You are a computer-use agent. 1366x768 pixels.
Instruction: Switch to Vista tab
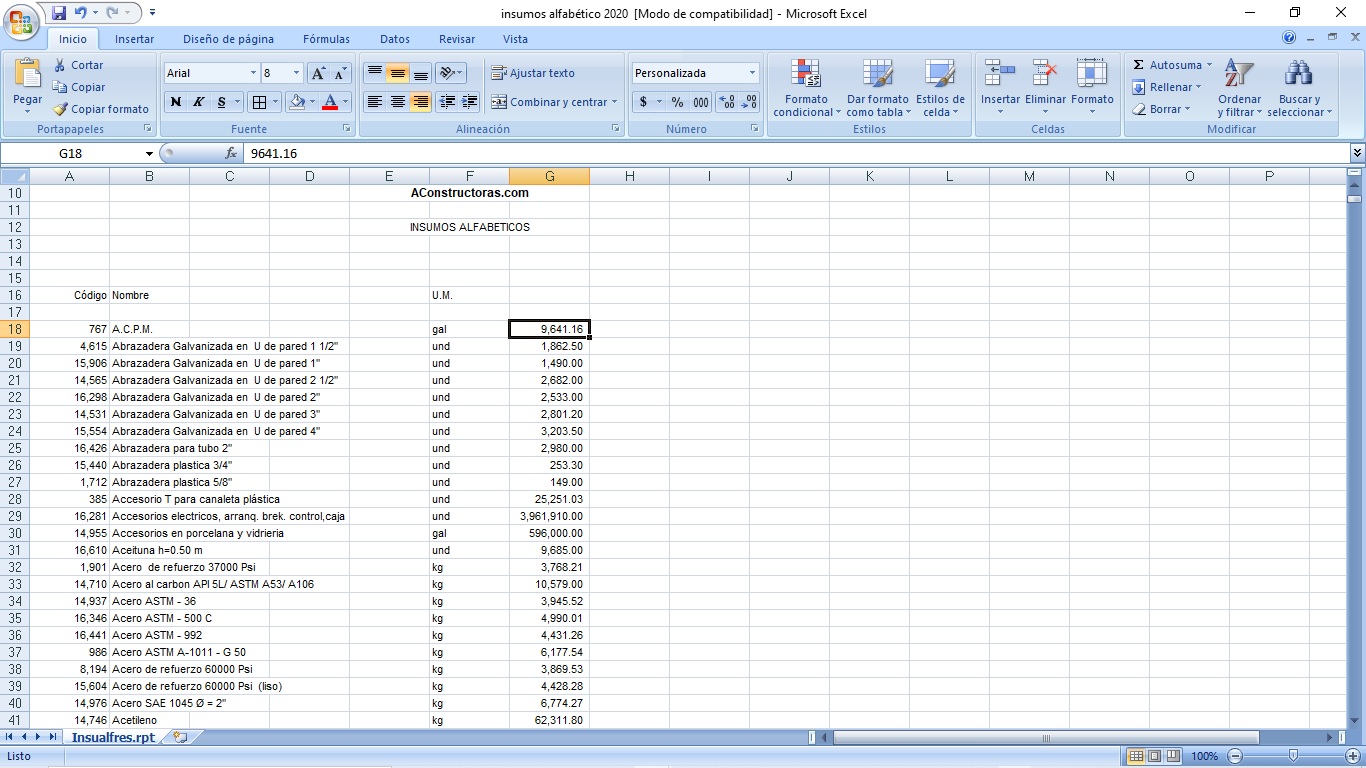point(515,39)
